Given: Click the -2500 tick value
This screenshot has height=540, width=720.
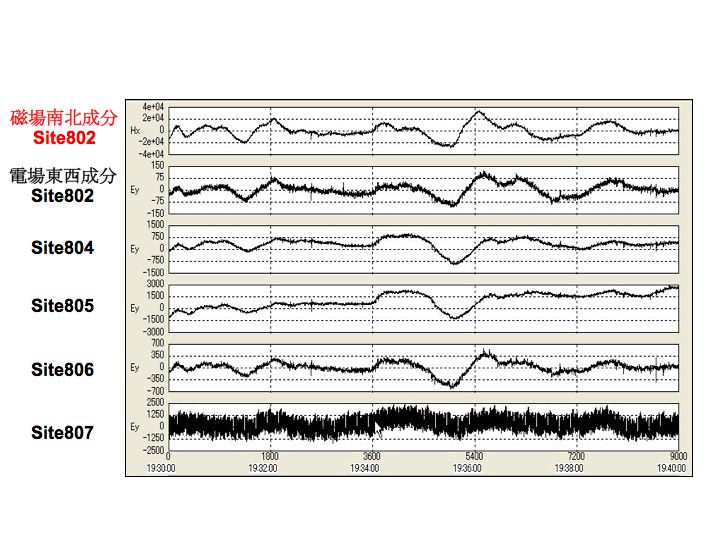Looking at the screenshot, I should pos(154,450).
